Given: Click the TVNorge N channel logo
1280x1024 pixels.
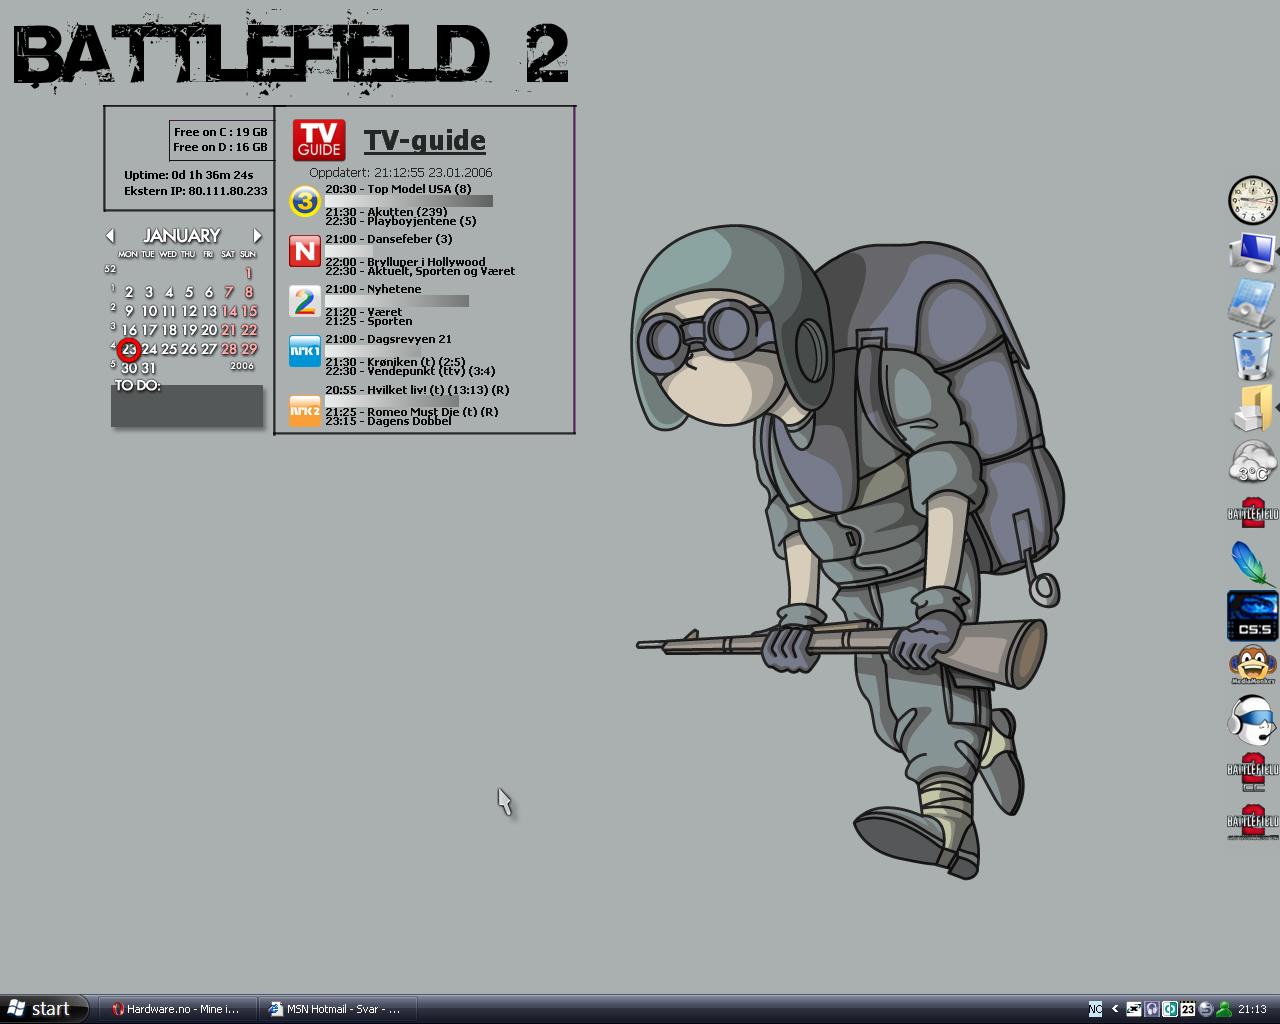Looking at the screenshot, I should click(x=305, y=251).
